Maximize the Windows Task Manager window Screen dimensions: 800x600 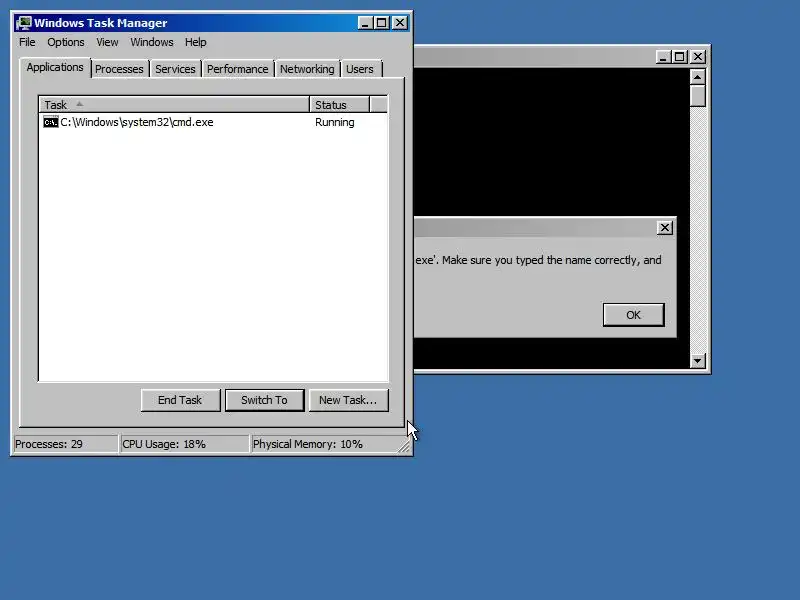tap(381, 23)
